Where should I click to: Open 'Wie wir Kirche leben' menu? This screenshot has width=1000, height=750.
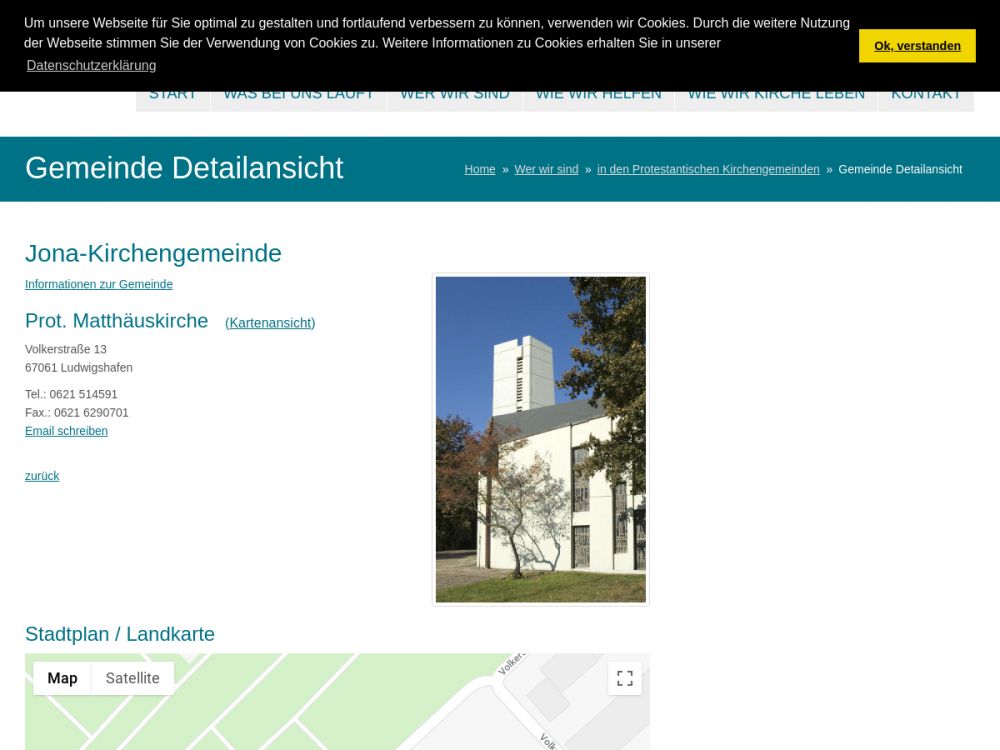click(776, 98)
